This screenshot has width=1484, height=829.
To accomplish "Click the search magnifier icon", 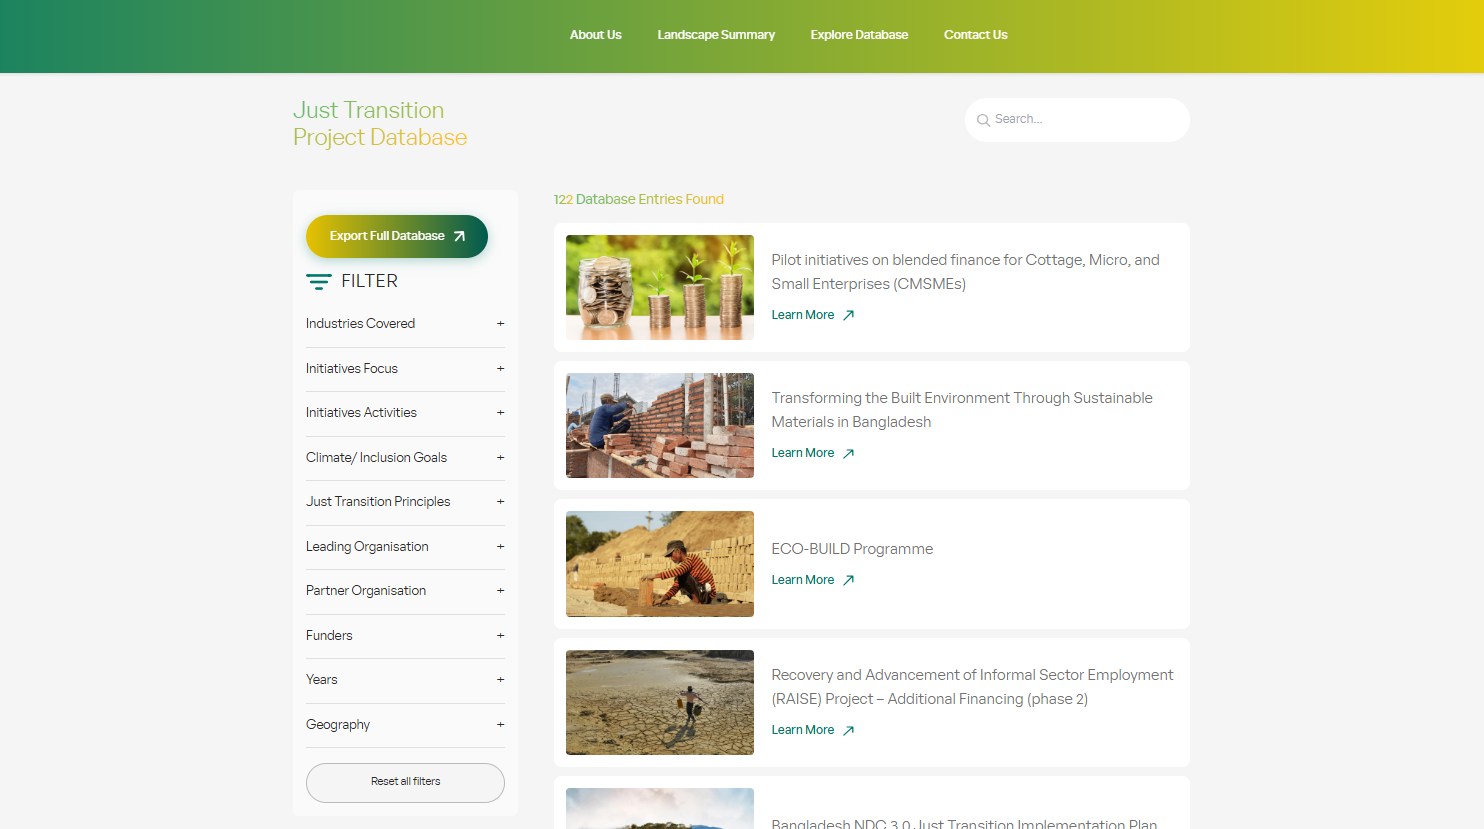I will coord(983,120).
